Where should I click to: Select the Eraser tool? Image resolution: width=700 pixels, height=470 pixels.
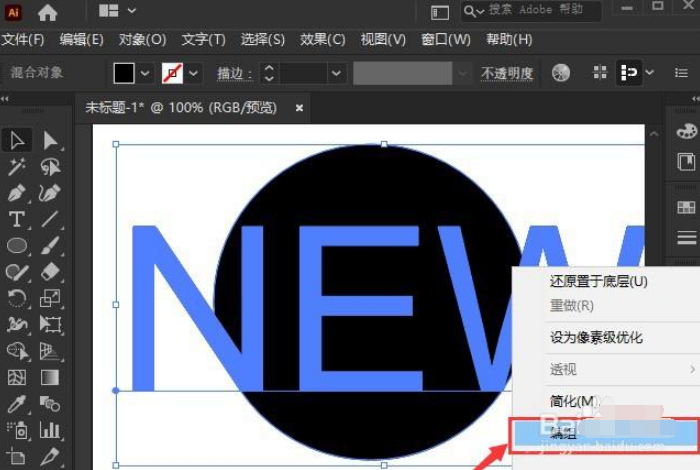pos(50,271)
